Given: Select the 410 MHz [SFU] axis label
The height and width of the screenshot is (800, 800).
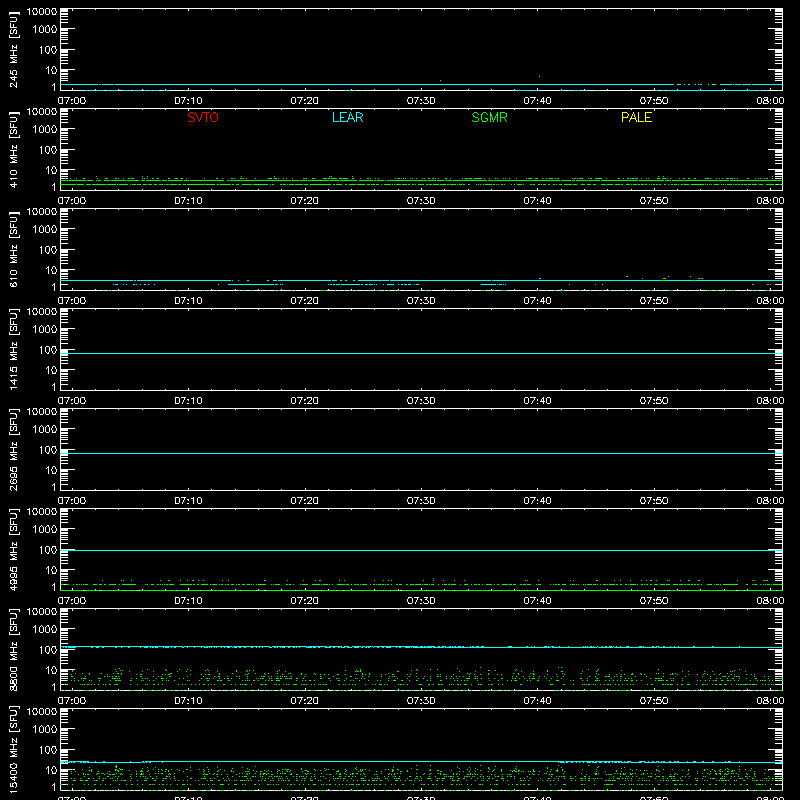Looking at the screenshot, I should (13, 149).
